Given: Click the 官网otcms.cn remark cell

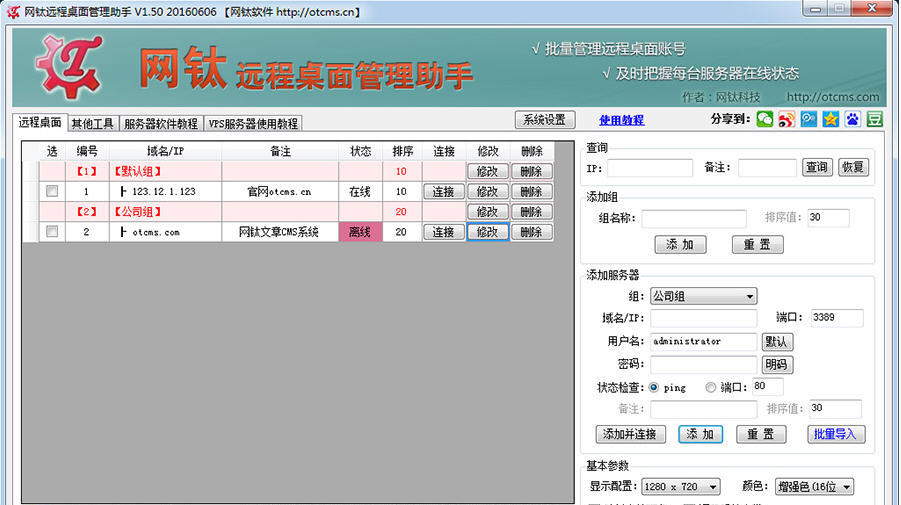Looking at the screenshot, I should 280,191.
